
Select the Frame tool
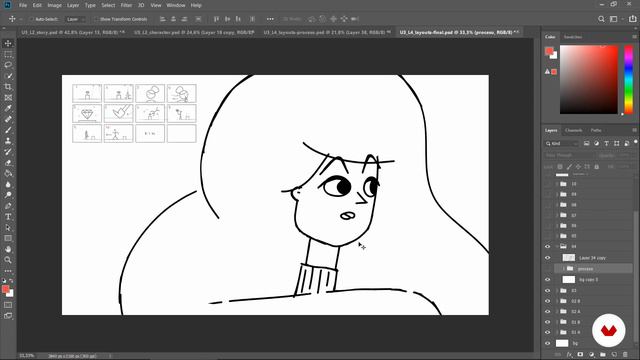click(x=8, y=98)
